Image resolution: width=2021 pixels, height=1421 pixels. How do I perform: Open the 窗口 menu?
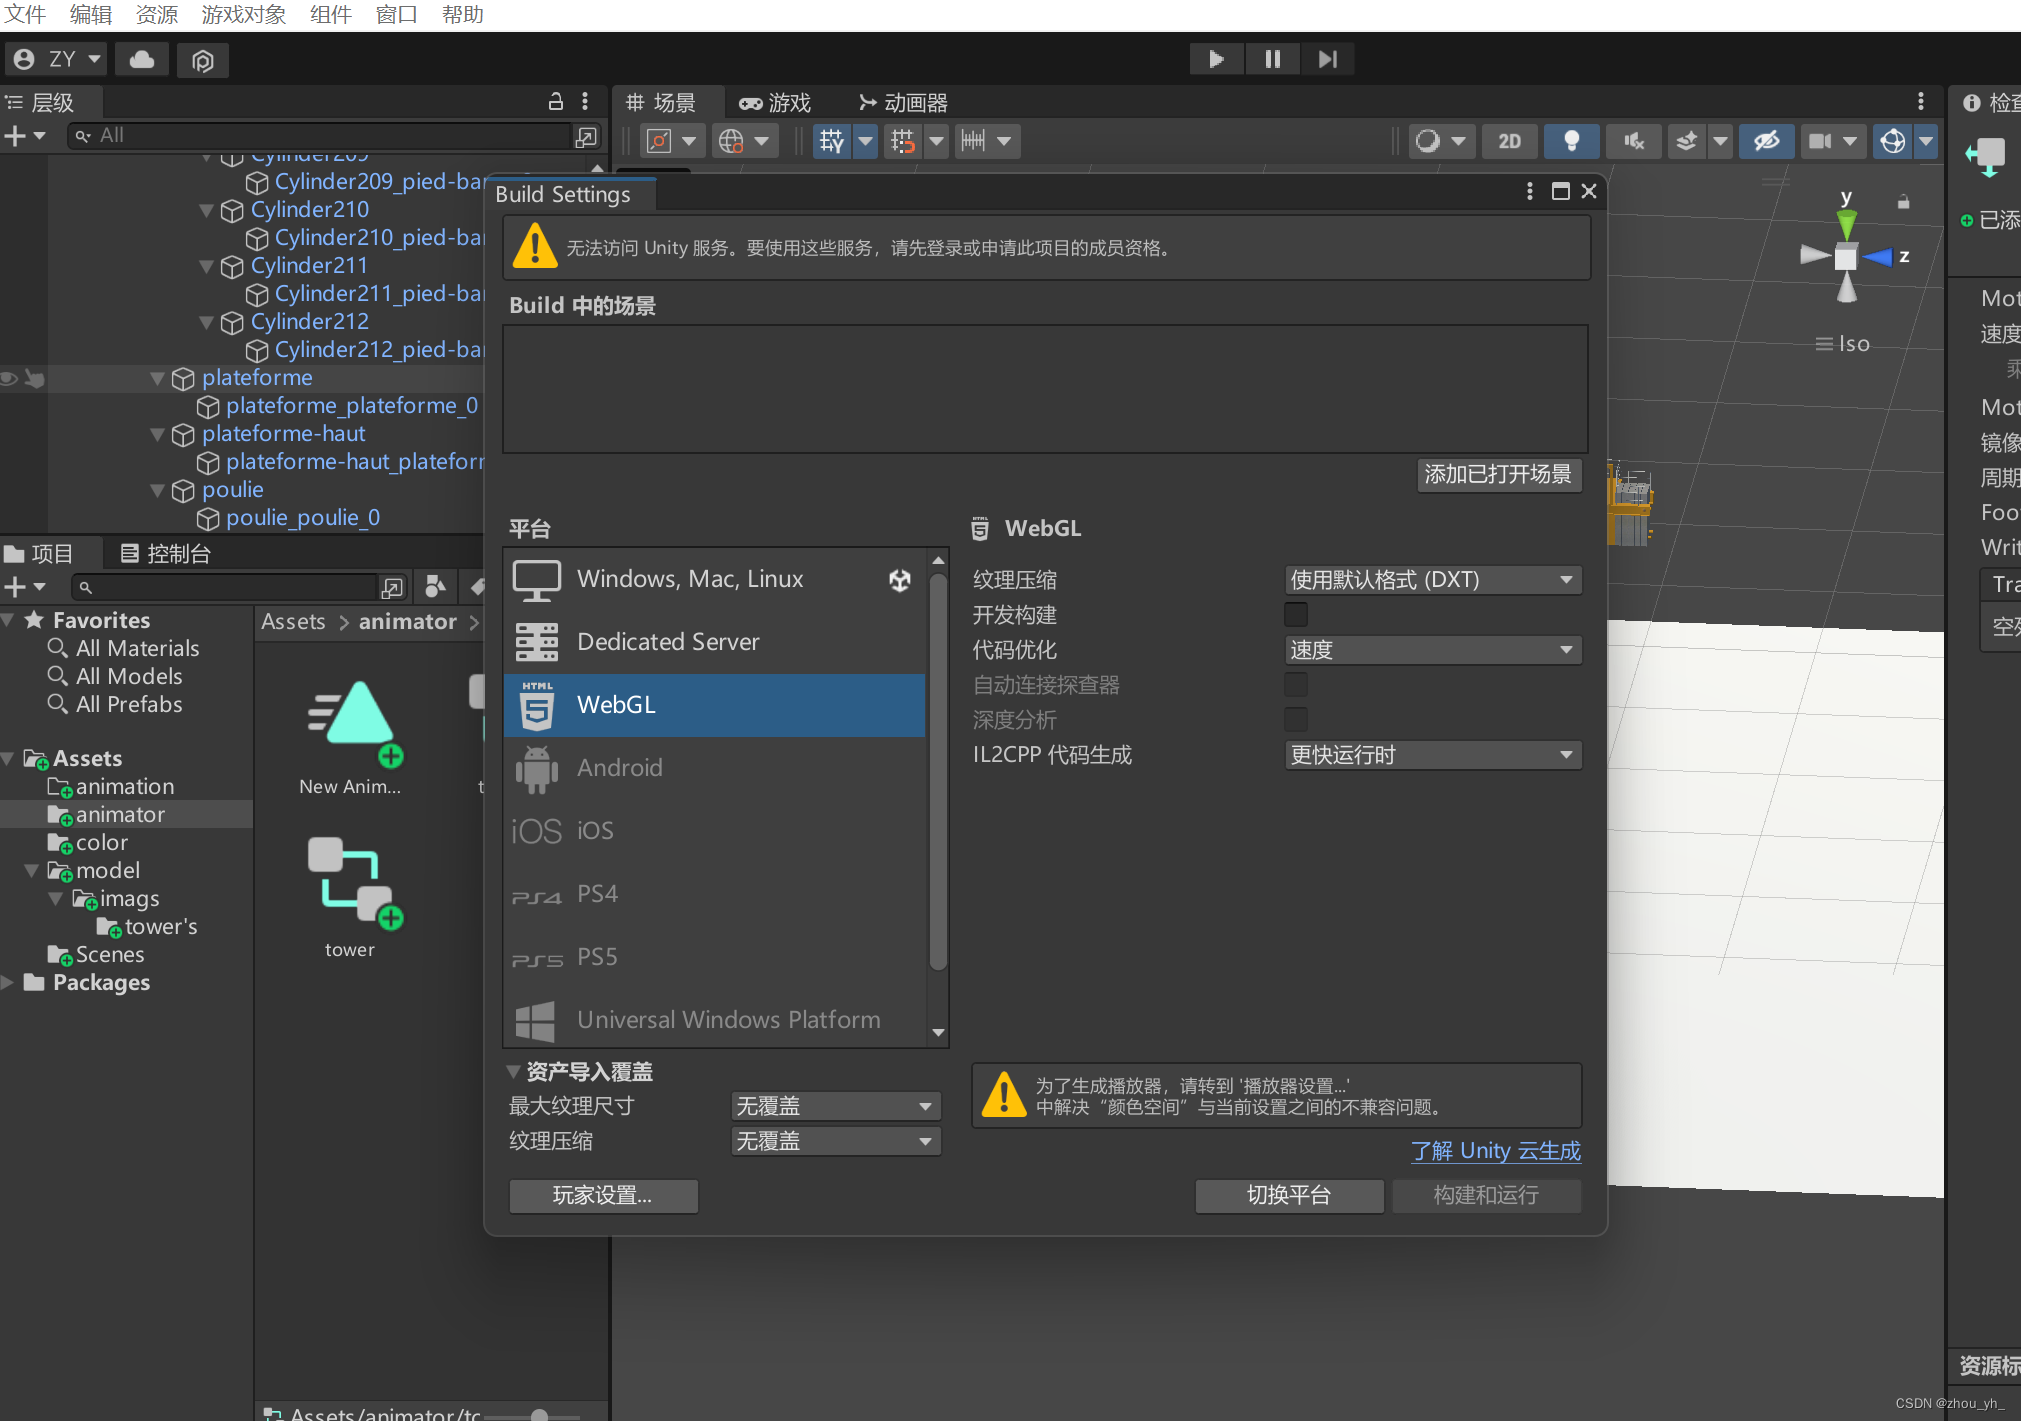point(396,14)
